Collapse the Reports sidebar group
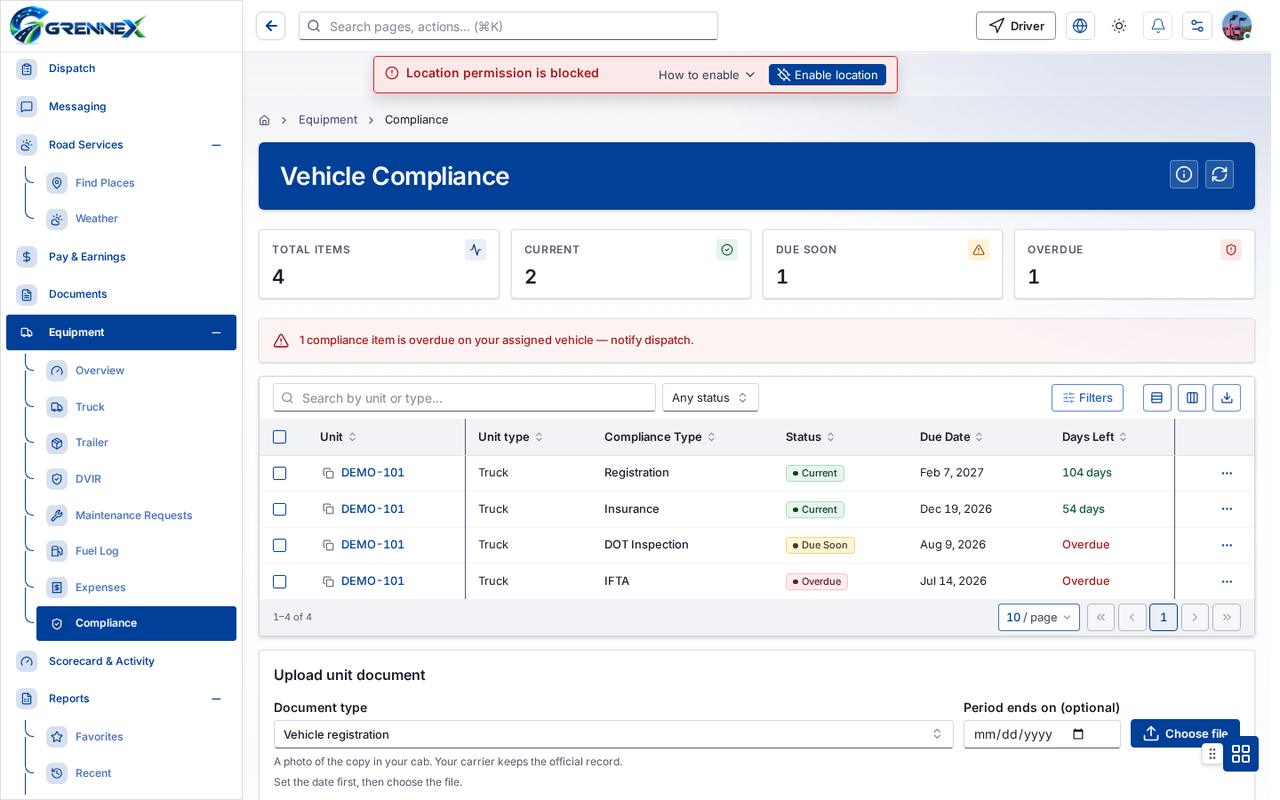 point(216,699)
